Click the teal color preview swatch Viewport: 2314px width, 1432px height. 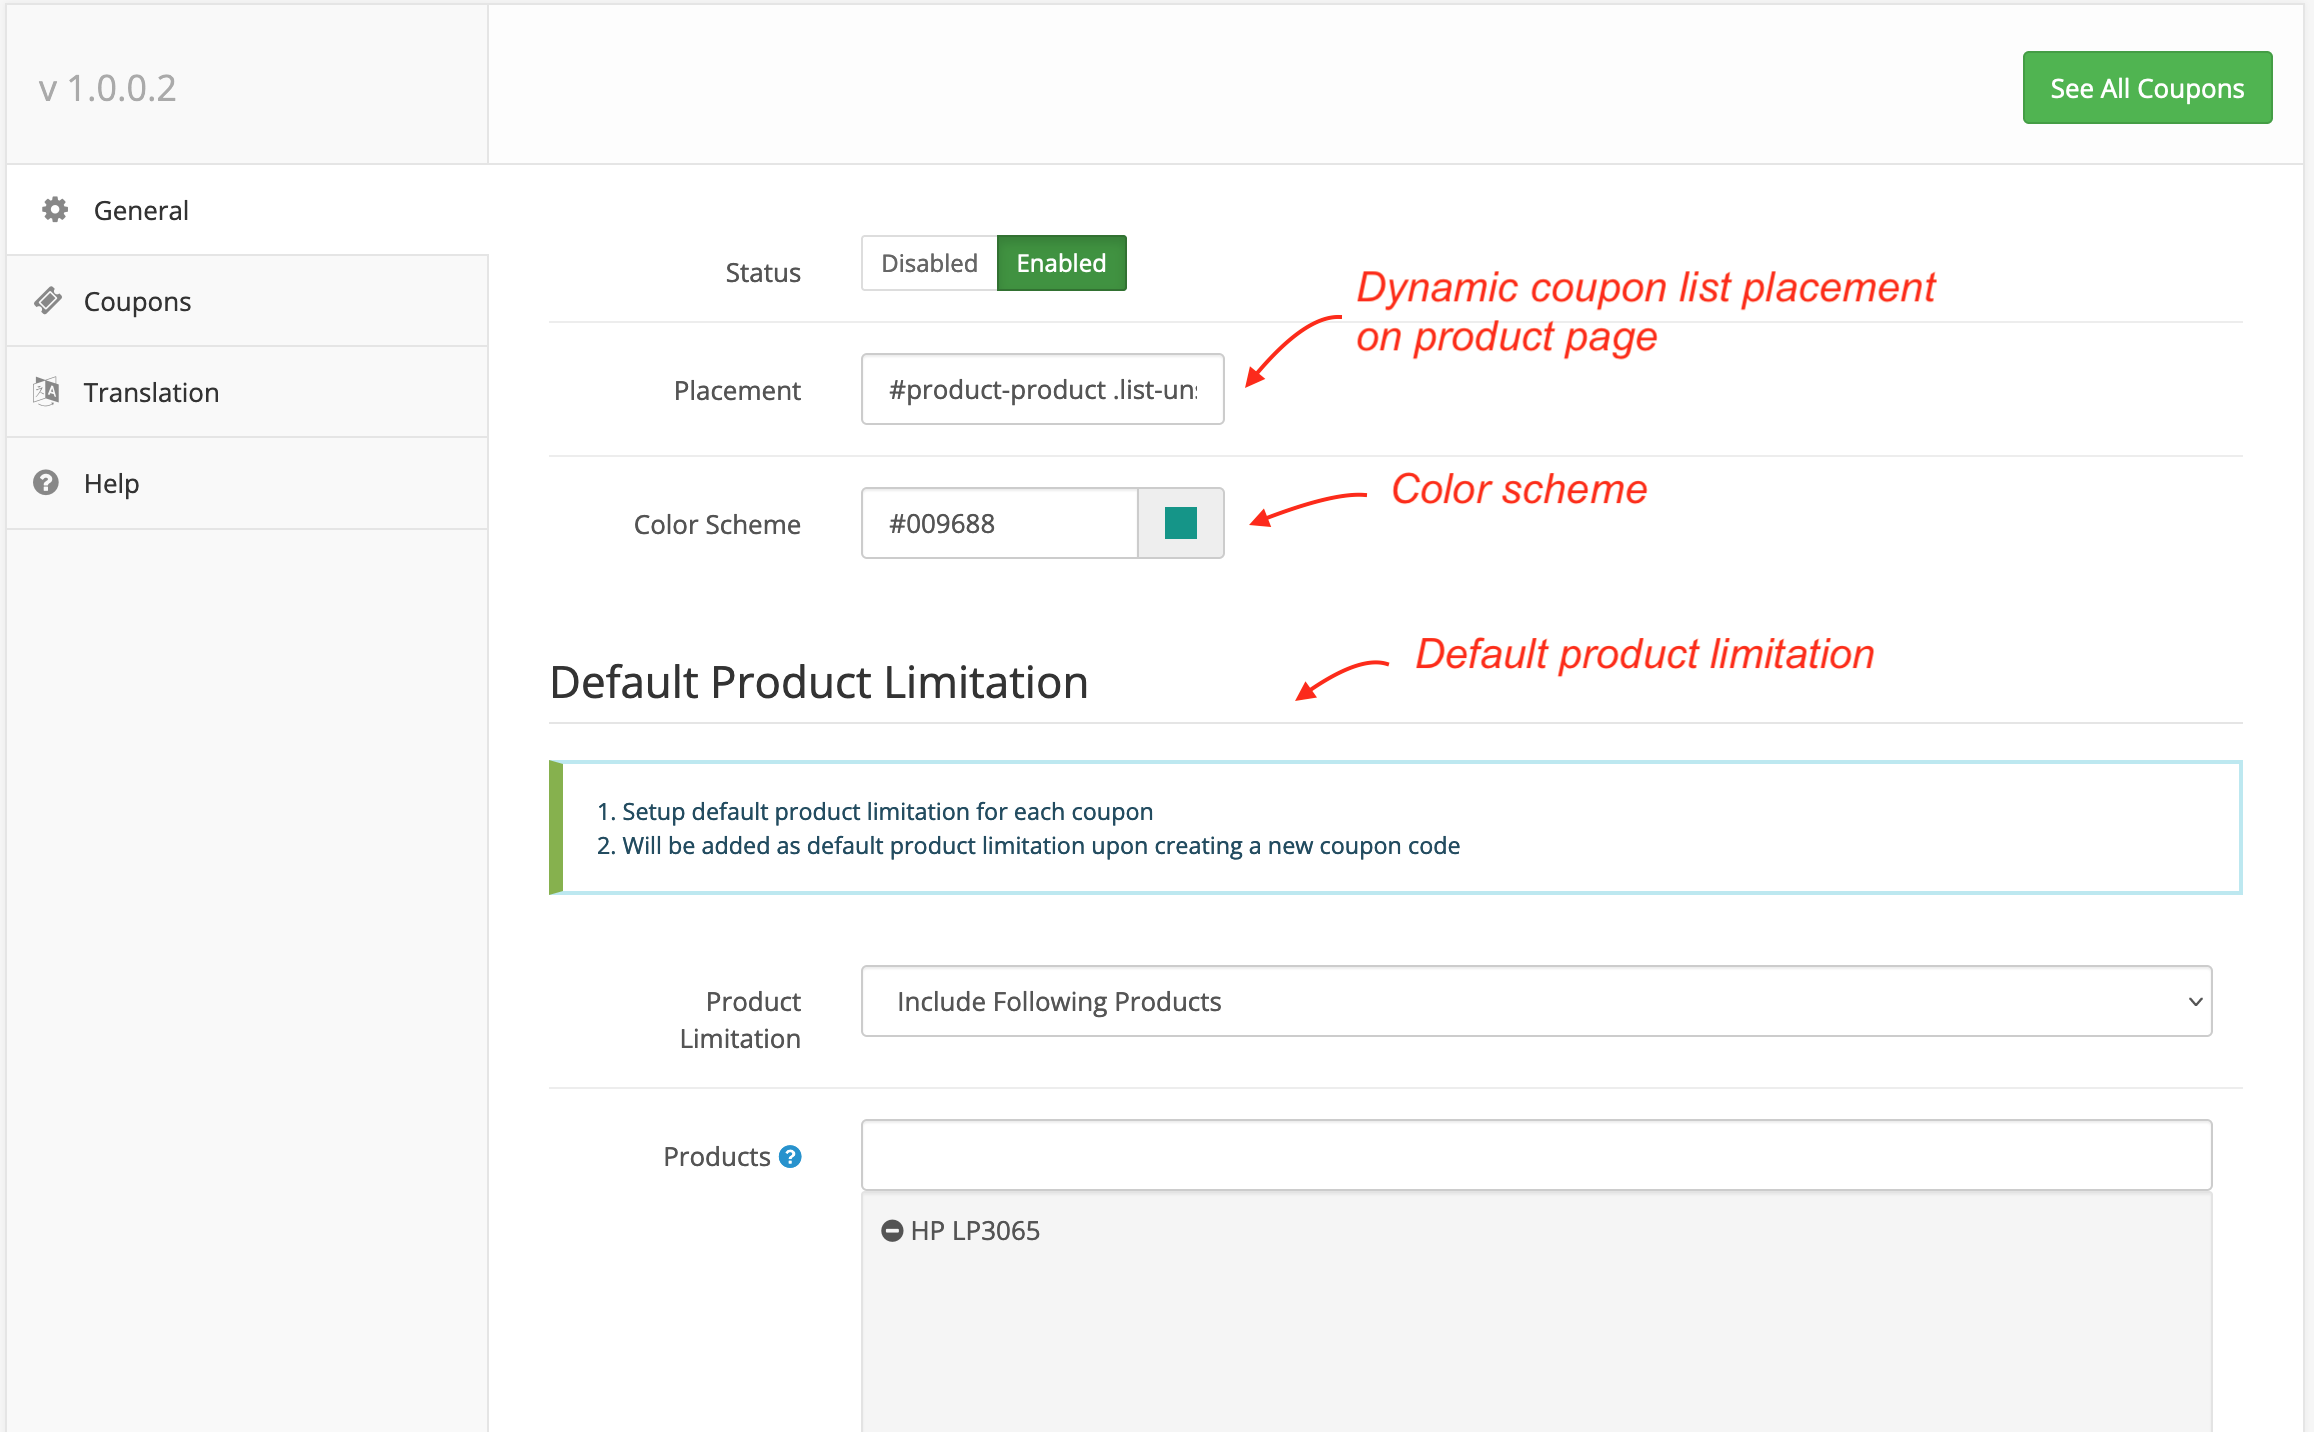click(x=1180, y=523)
